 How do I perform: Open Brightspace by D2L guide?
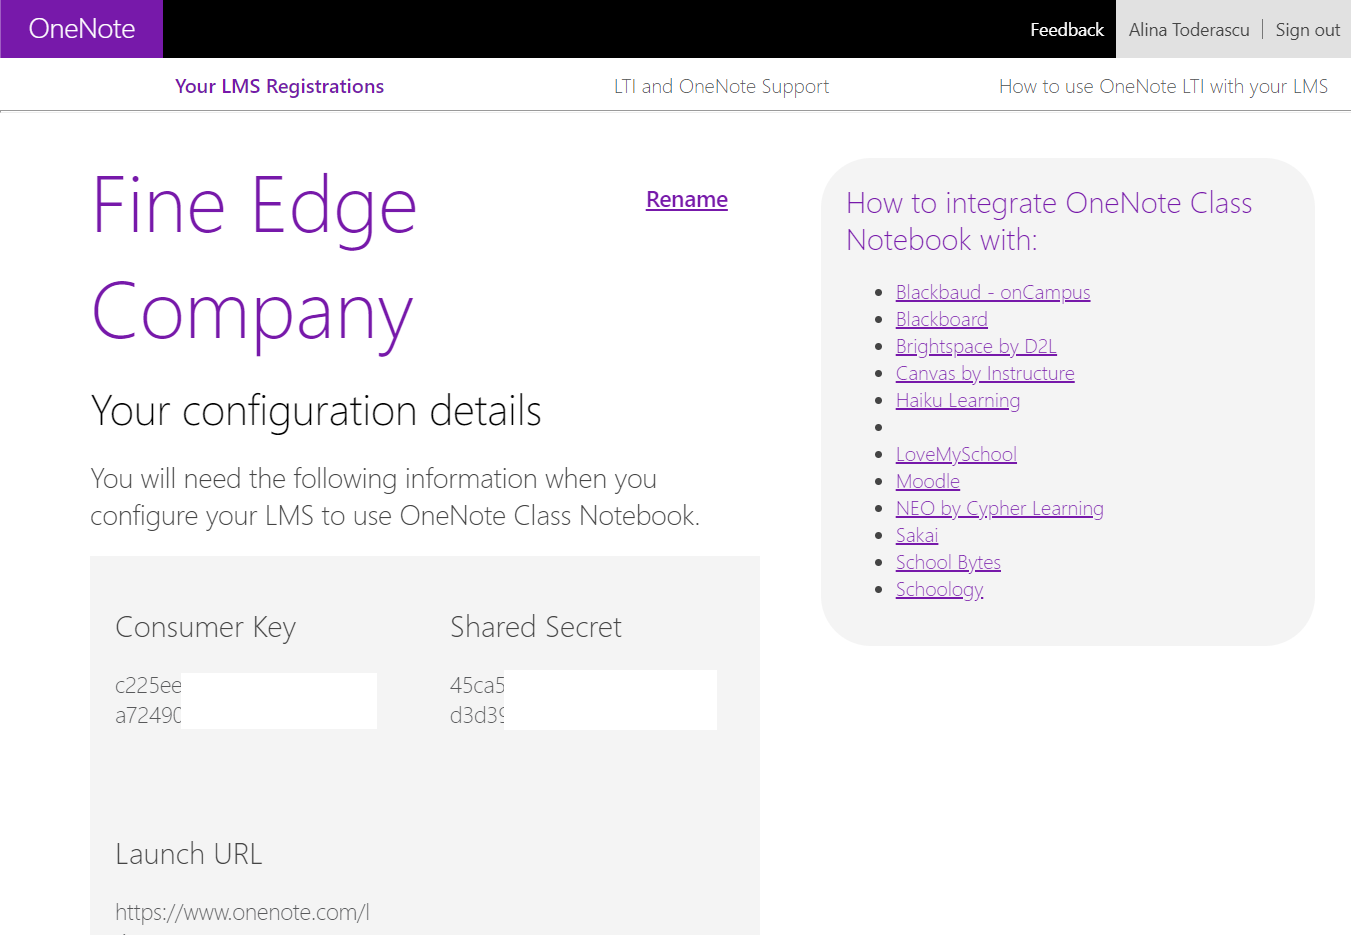tap(976, 346)
